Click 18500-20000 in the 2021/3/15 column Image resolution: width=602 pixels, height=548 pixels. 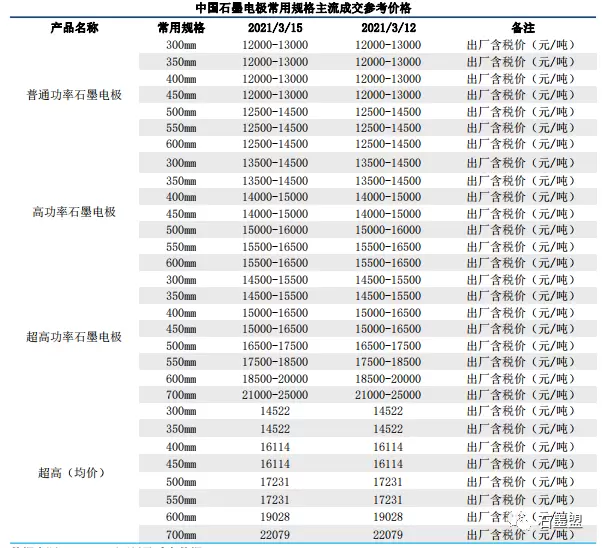275,379
